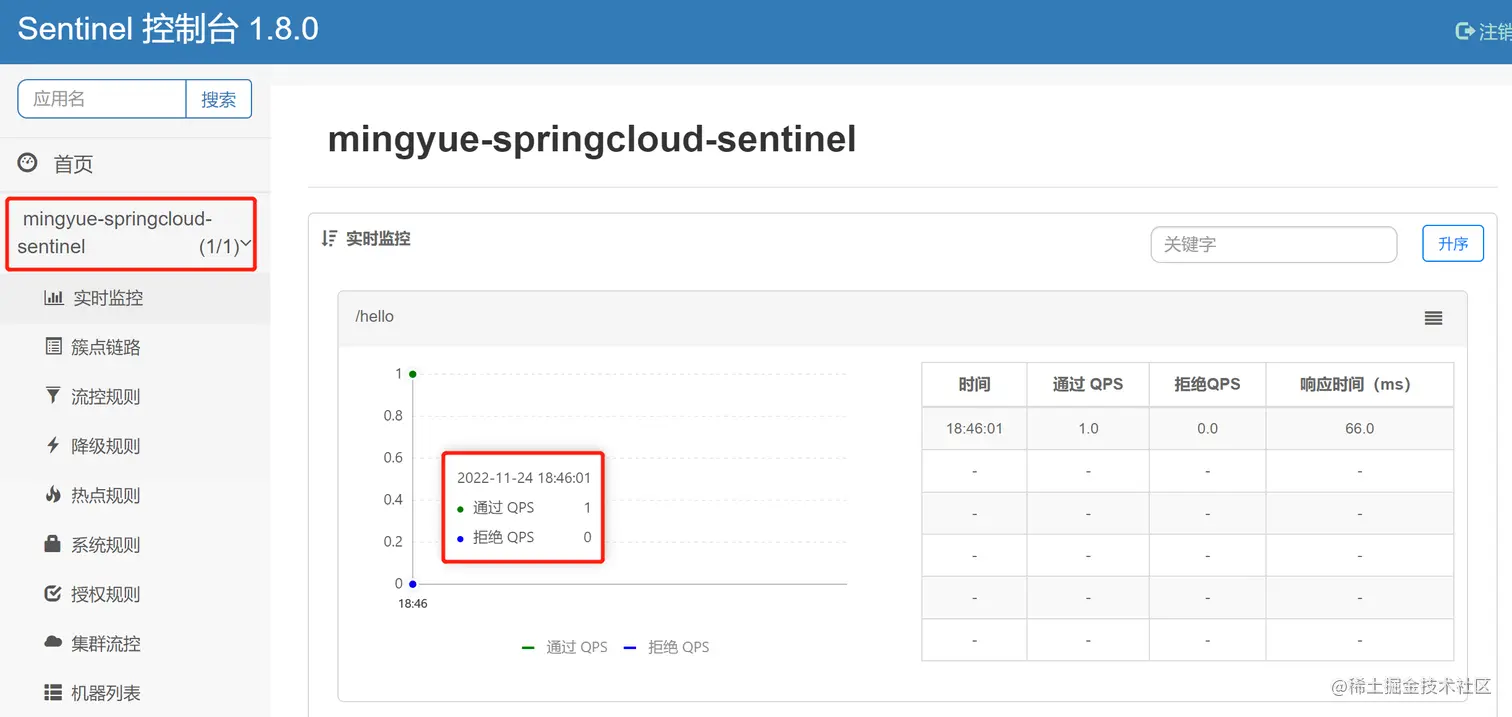
Task: Open 集群流控 menu item
Action: click(135, 644)
